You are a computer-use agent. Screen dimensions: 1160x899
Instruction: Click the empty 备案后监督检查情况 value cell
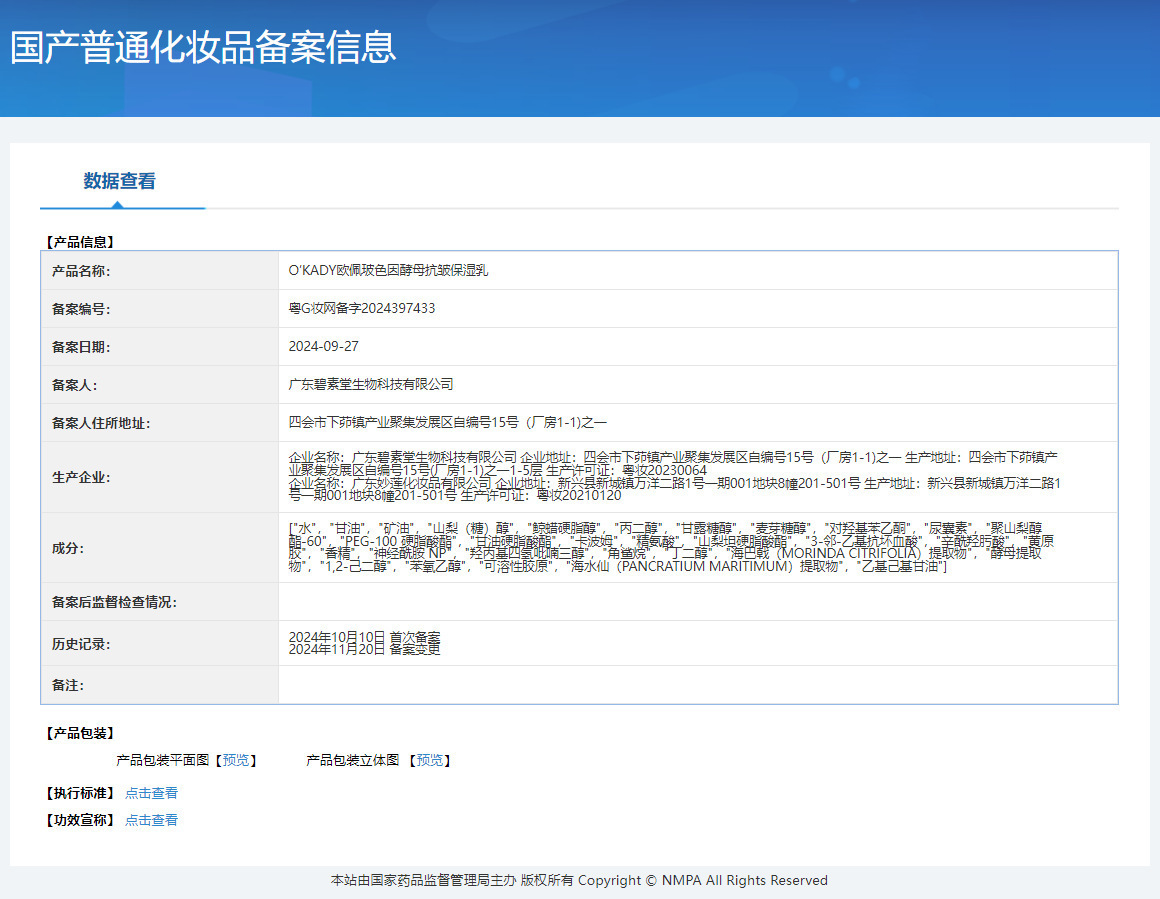pyautogui.click(x=697, y=602)
